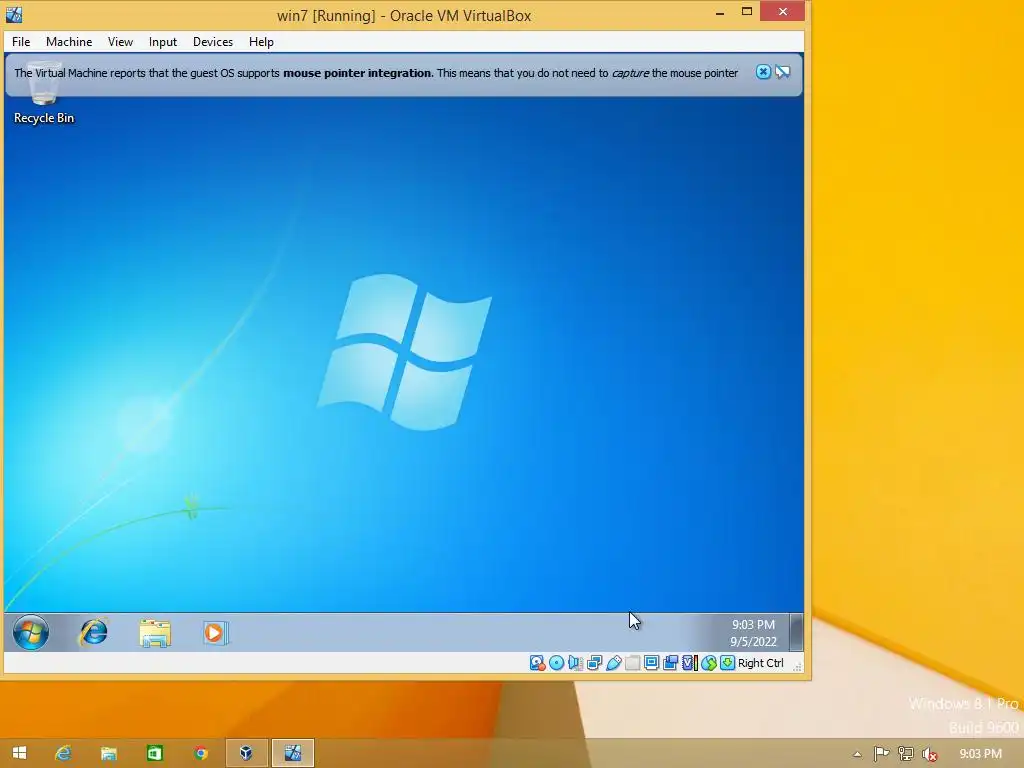Image resolution: width=1024 pixels, height=768 pixels.
Task: Launch Internet Explorer on host taskbar
Action: pyautogui.click(x=63, y=753)
